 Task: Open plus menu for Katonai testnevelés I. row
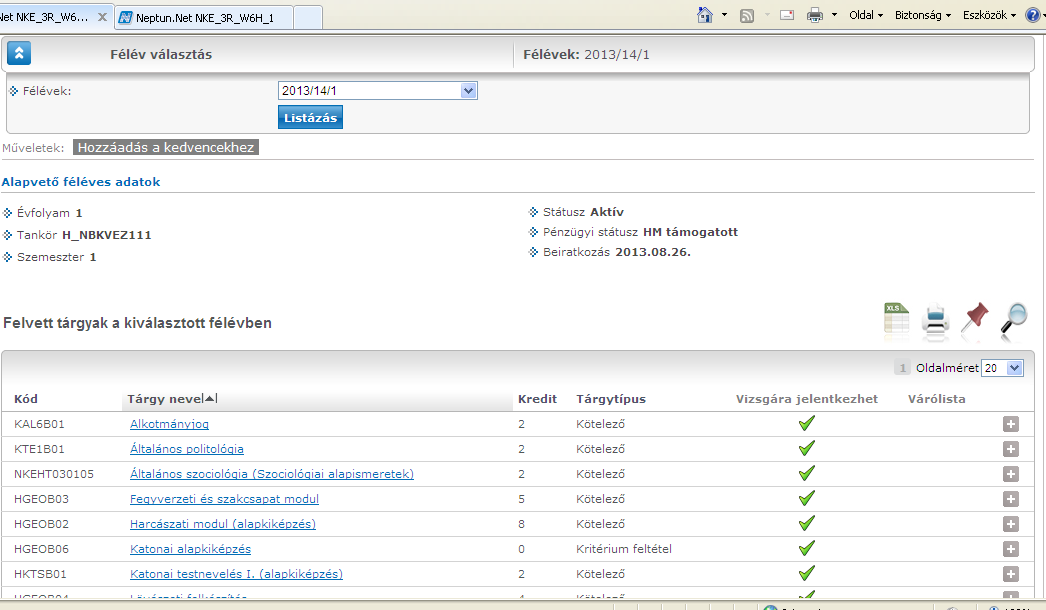[1011, 574]
